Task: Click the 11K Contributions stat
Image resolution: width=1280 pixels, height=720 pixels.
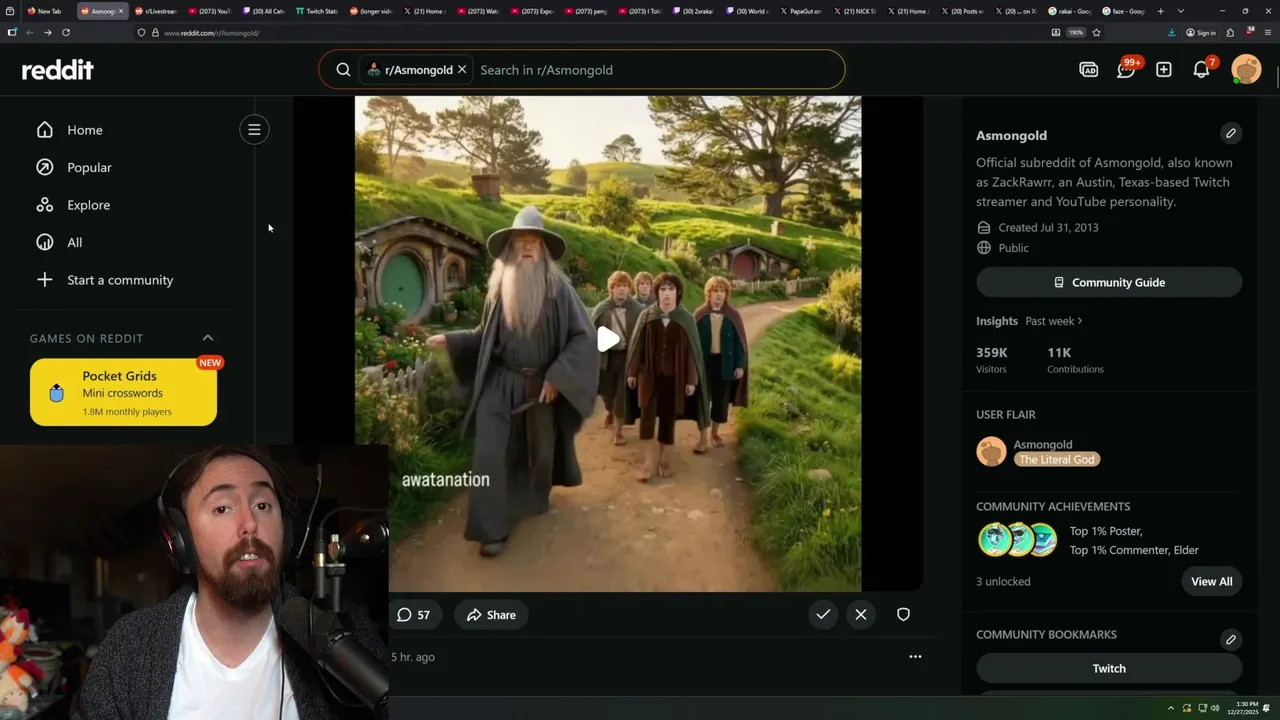Action: point(1075,360)
